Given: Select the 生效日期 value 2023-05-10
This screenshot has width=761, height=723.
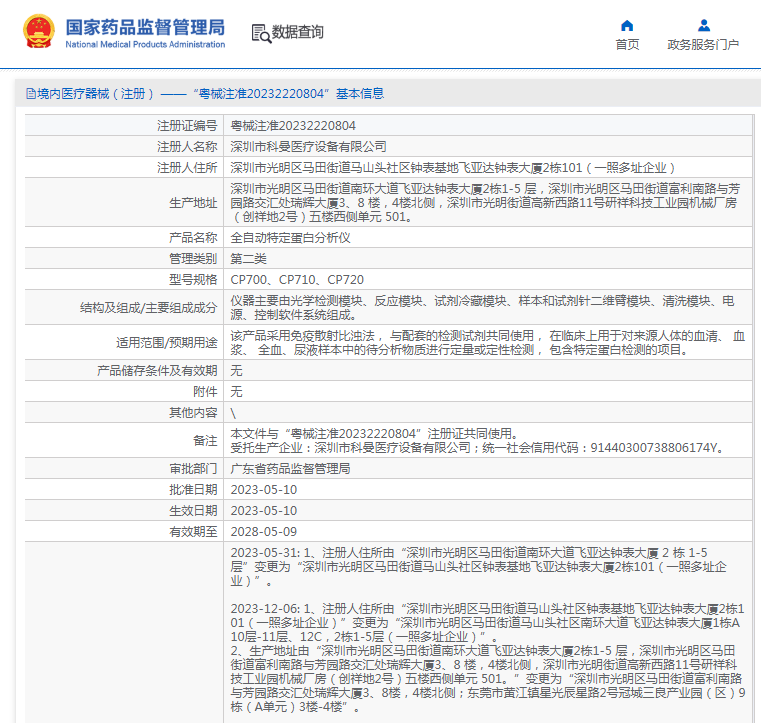Looking at the screenshot, I should [x=264, y=511].
